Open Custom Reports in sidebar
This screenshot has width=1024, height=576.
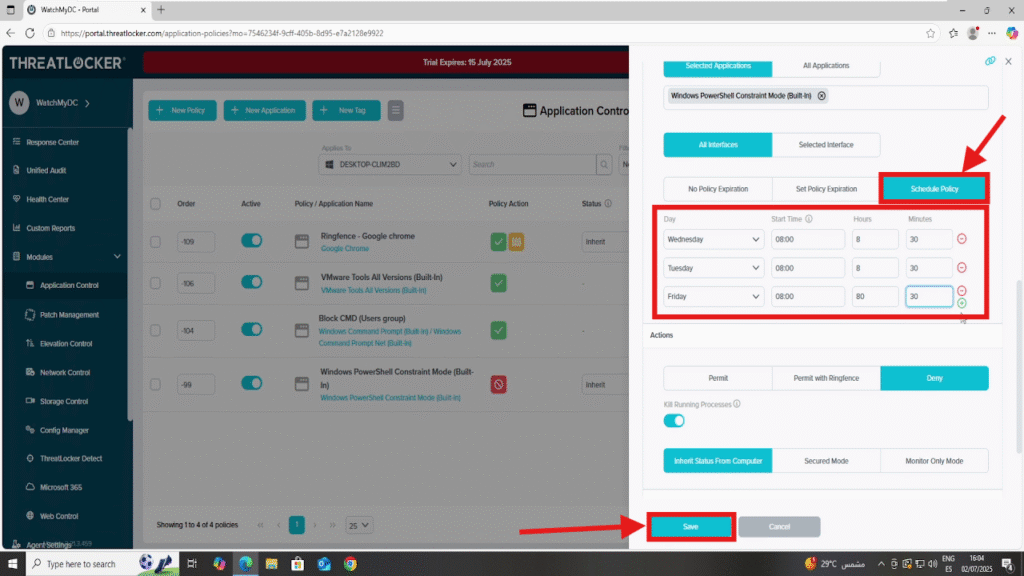[x=50, y=228]
